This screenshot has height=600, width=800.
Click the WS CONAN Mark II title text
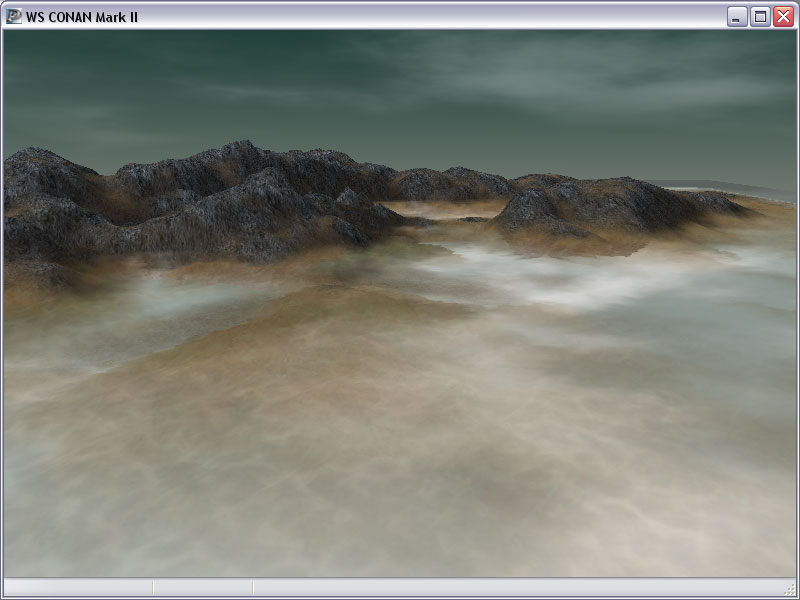pyautogui.click(x=82, y=16)
